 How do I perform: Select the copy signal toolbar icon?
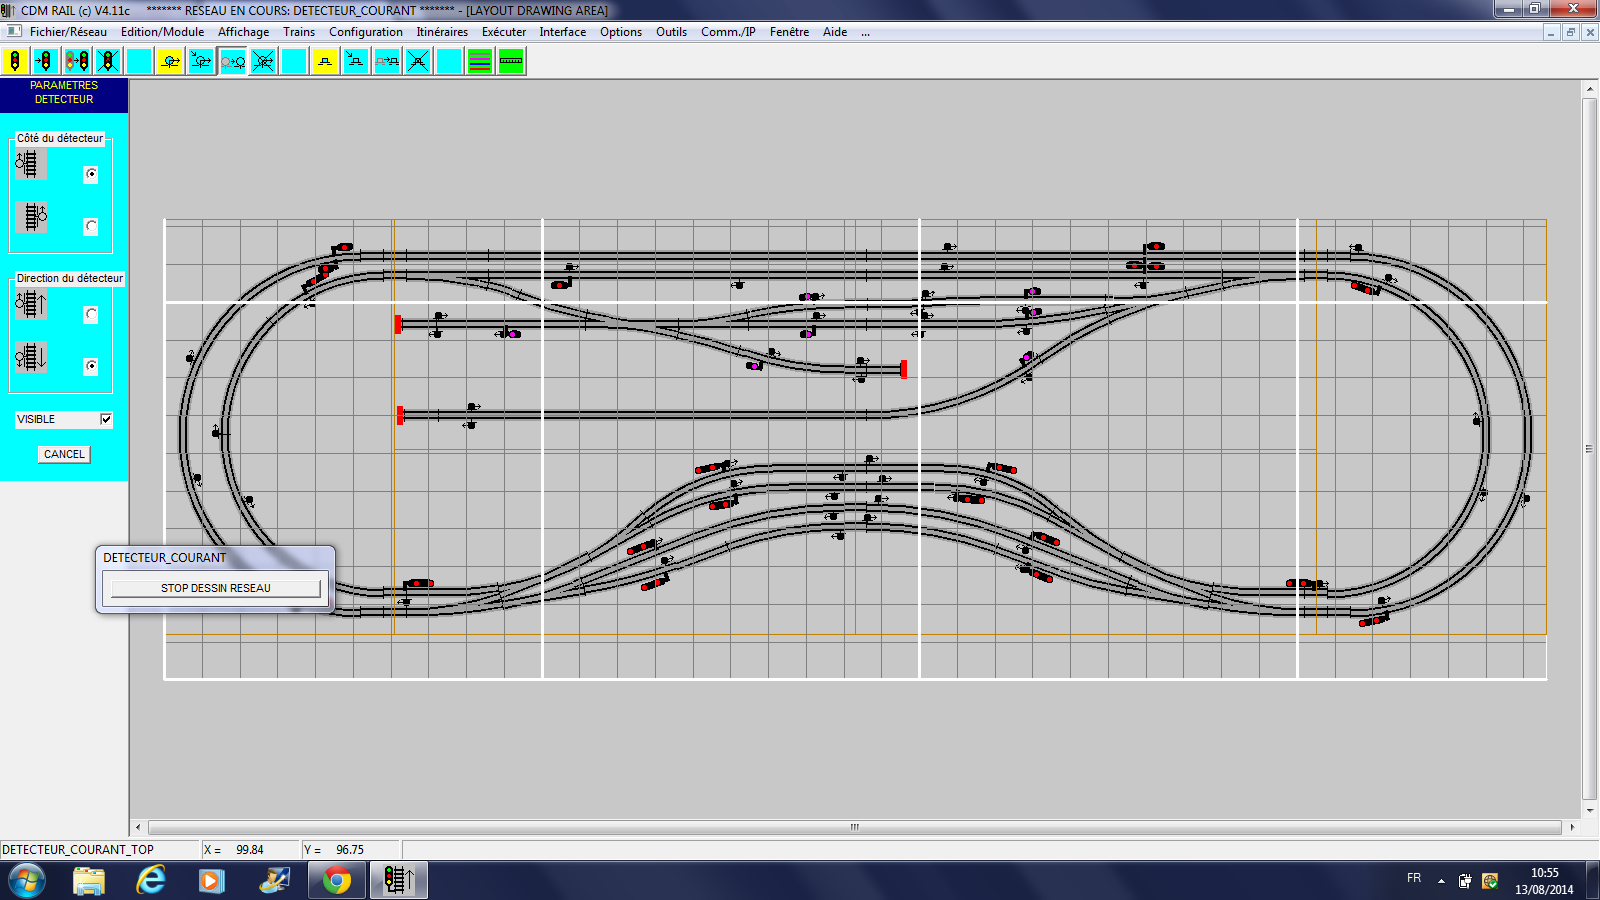coord(77,61)
